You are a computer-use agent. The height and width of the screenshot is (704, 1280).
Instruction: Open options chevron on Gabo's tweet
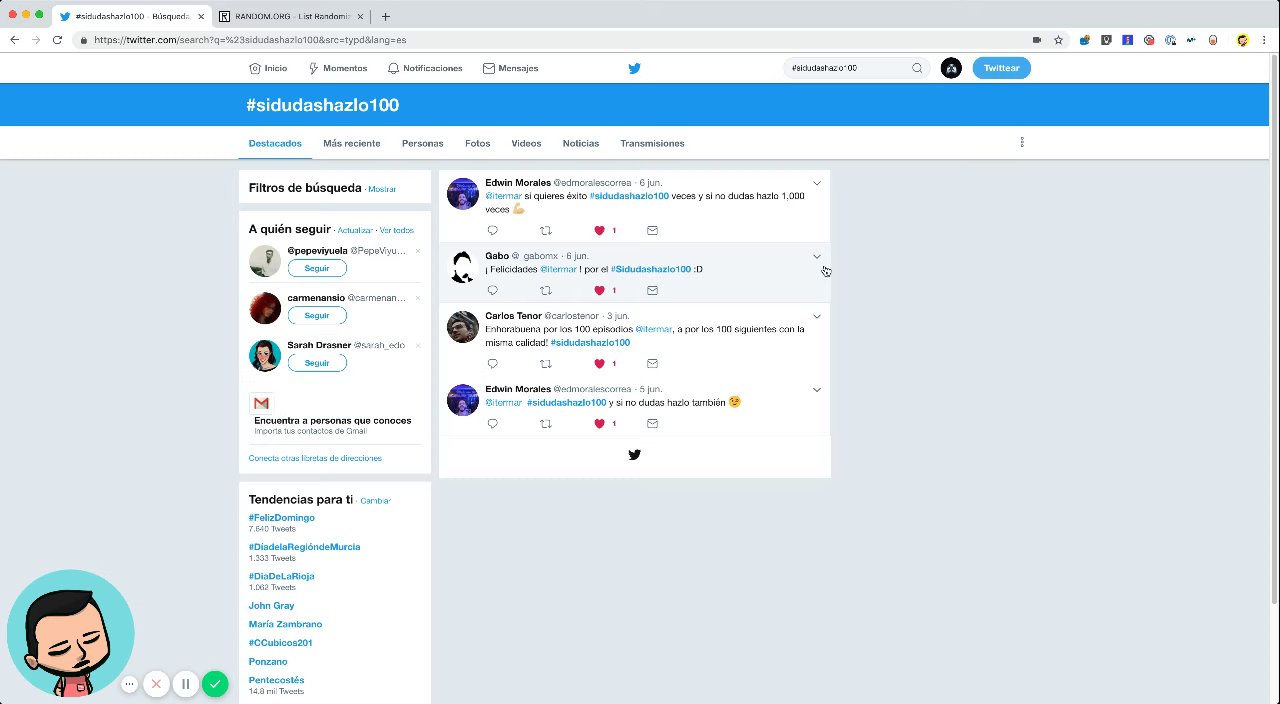point(817,256)
